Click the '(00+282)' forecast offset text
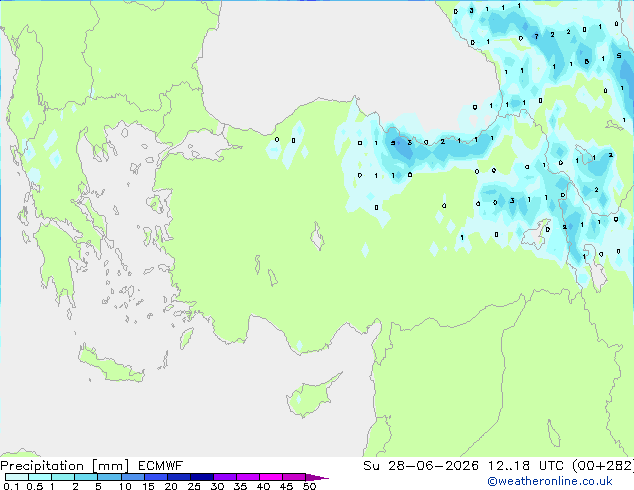This screenshot has height=490, width=634. (x=602, y=466)
